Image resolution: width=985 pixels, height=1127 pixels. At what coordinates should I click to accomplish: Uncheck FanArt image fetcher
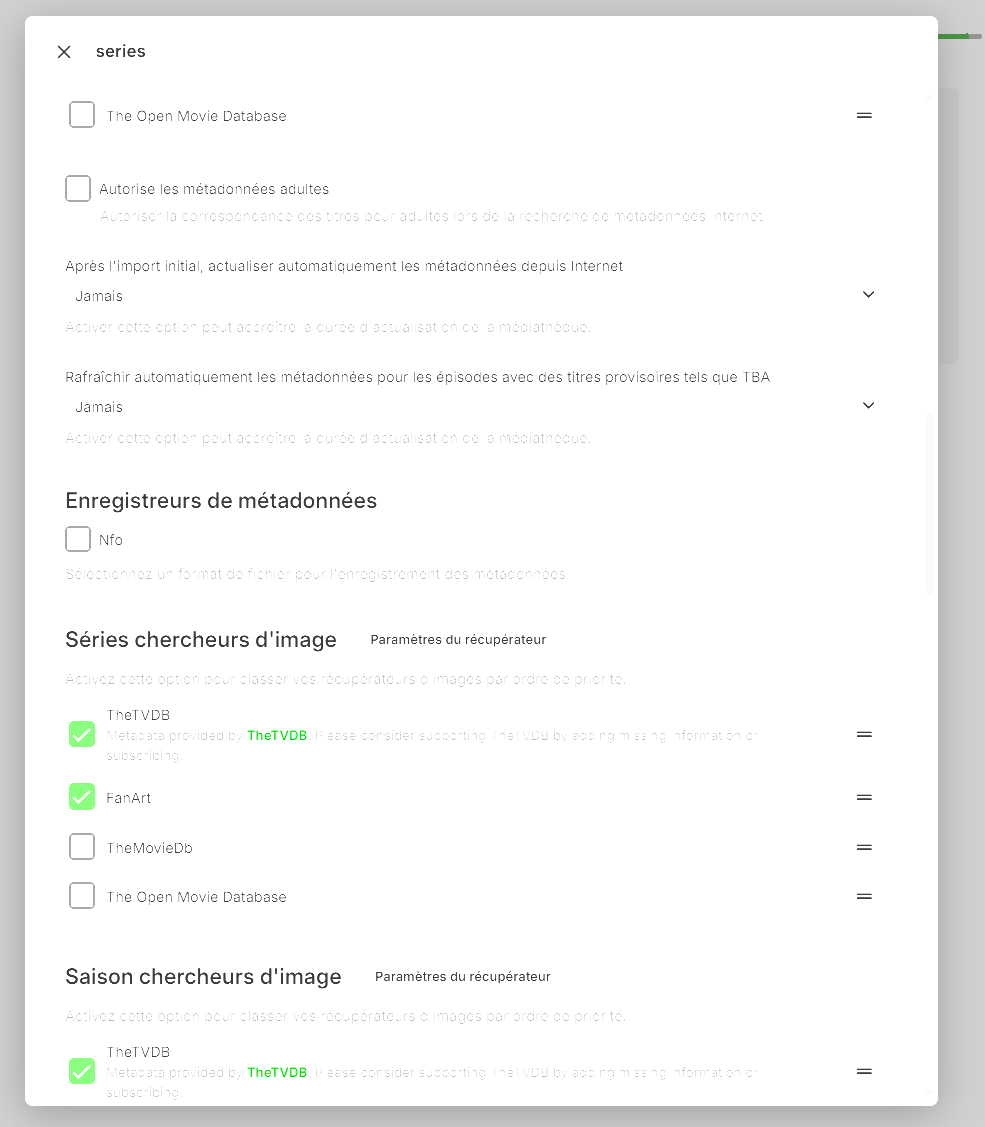pos(82,797)
